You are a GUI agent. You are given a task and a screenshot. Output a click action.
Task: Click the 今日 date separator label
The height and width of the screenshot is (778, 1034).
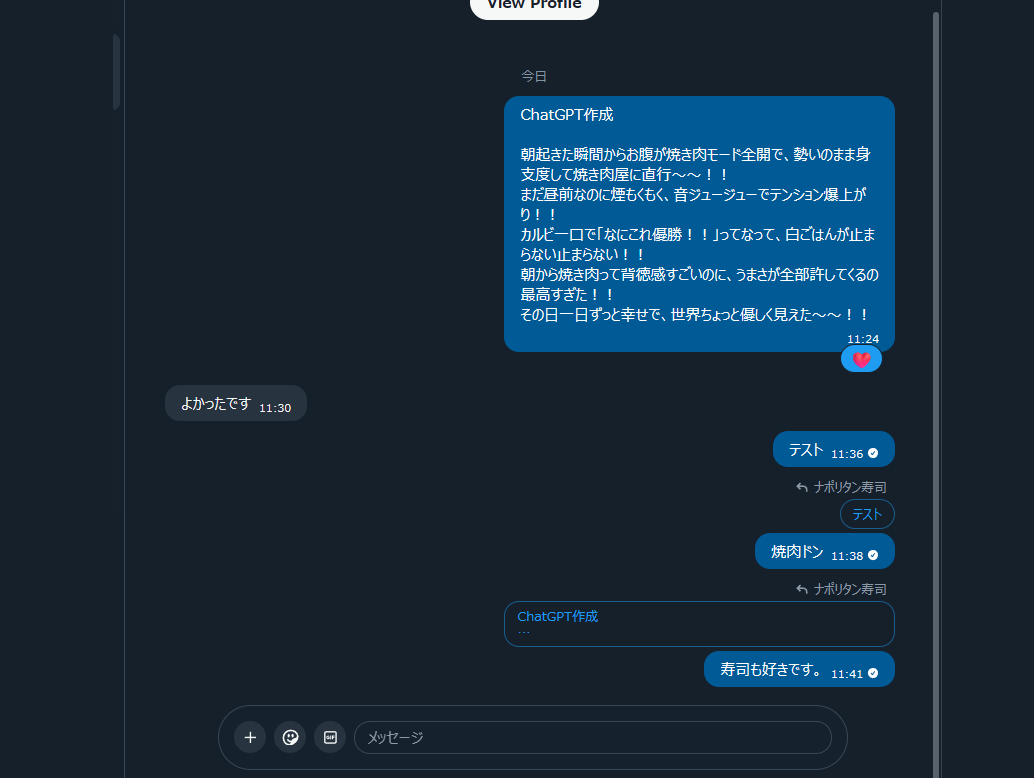[x=534, y=76]
